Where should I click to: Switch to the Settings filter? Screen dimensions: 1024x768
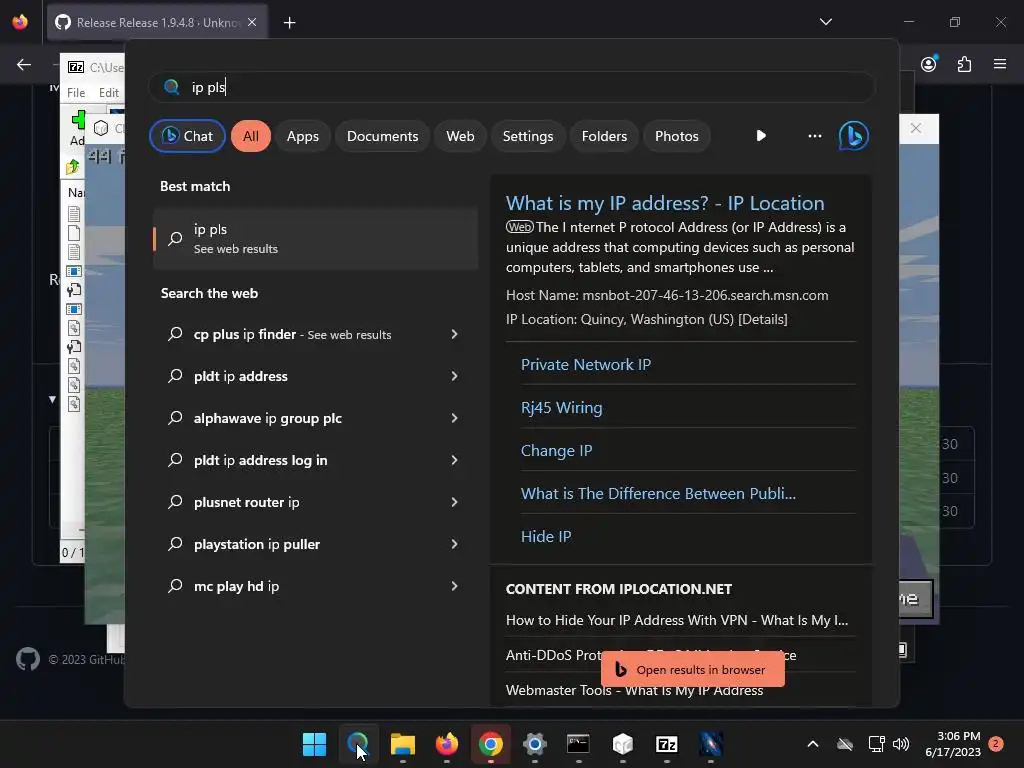point(528,136)
